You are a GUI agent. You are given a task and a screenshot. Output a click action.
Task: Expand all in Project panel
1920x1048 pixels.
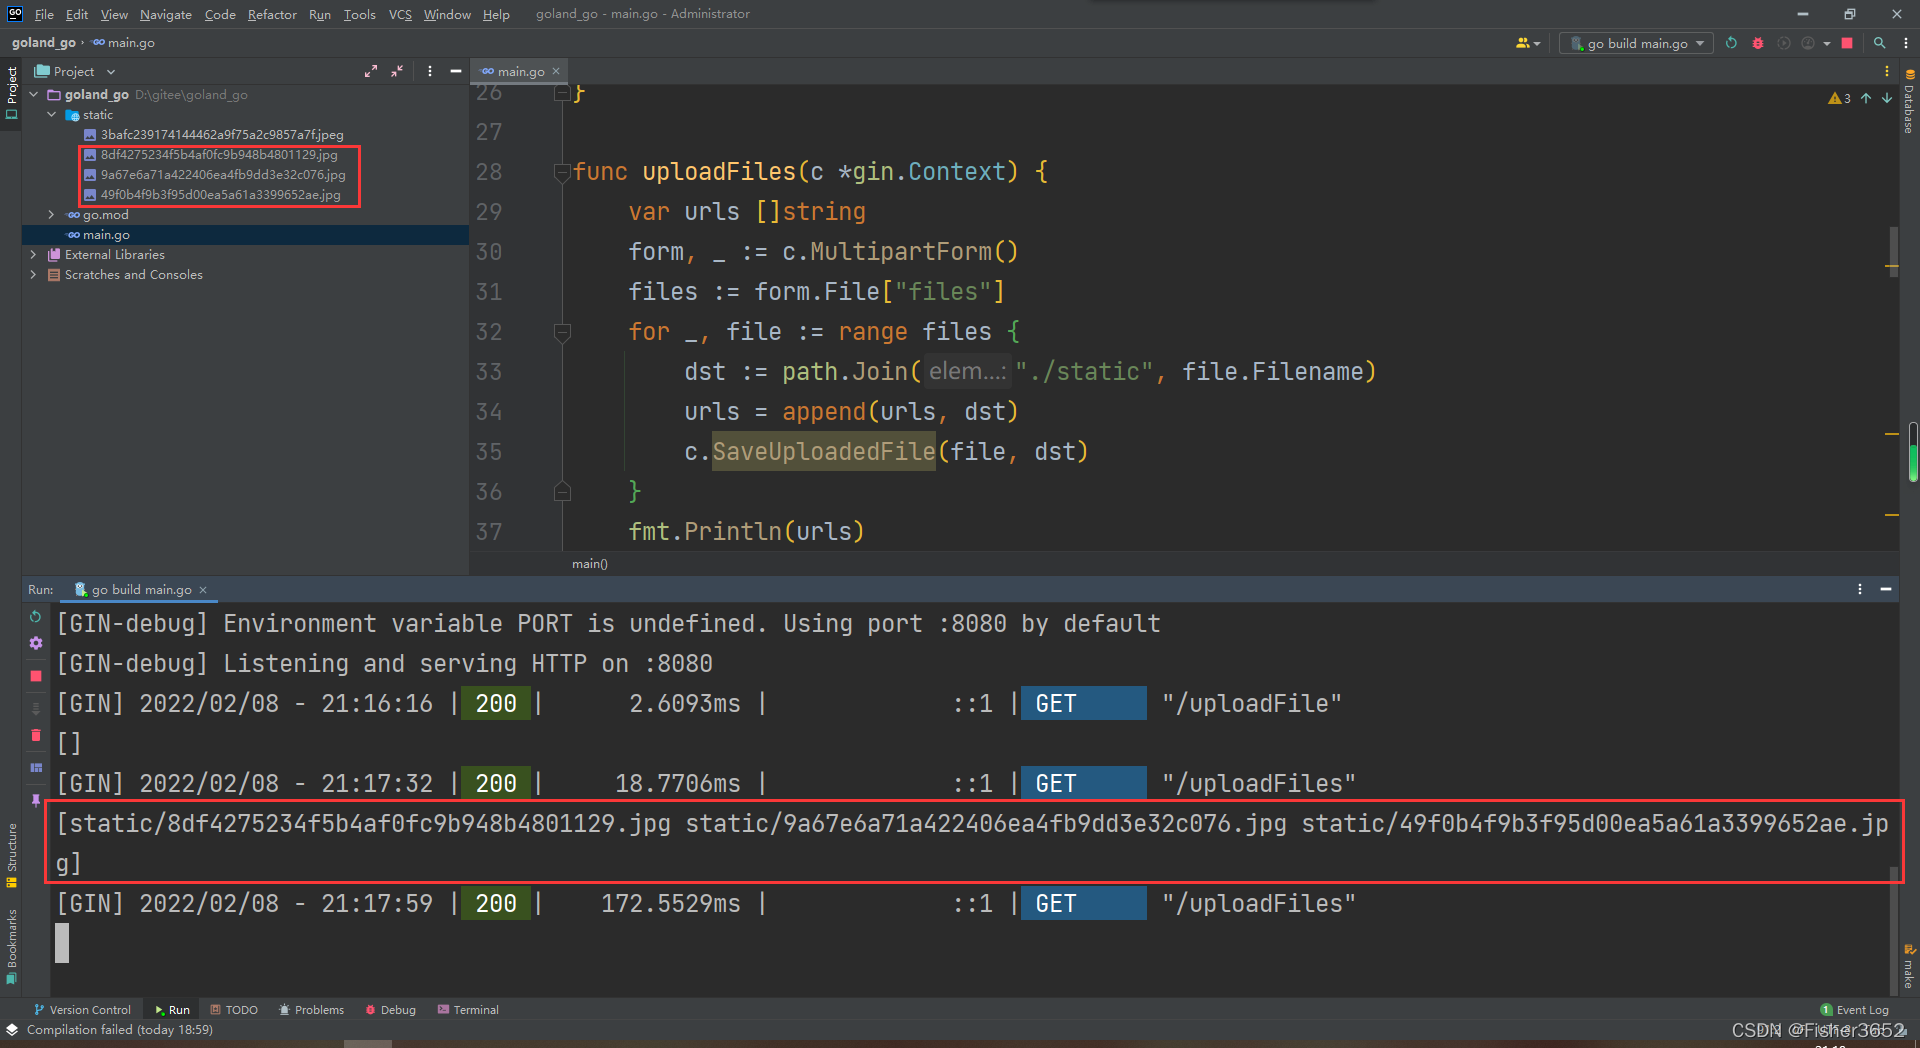tap(371, 71)
